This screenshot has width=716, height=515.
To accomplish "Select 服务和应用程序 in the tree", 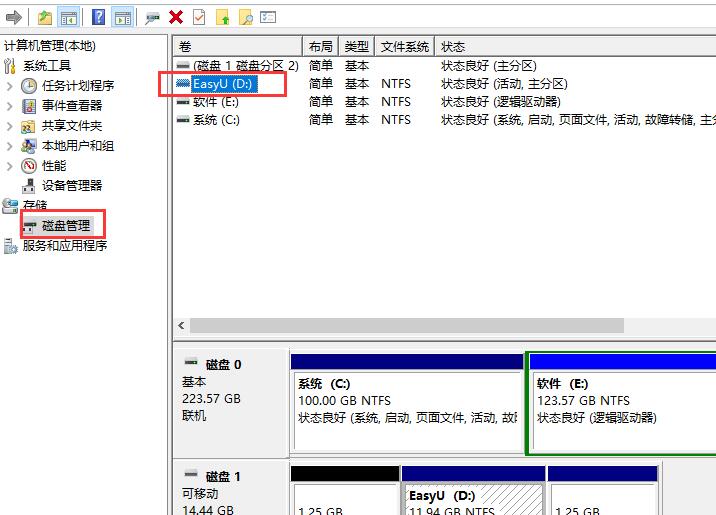I will [65, 246].
